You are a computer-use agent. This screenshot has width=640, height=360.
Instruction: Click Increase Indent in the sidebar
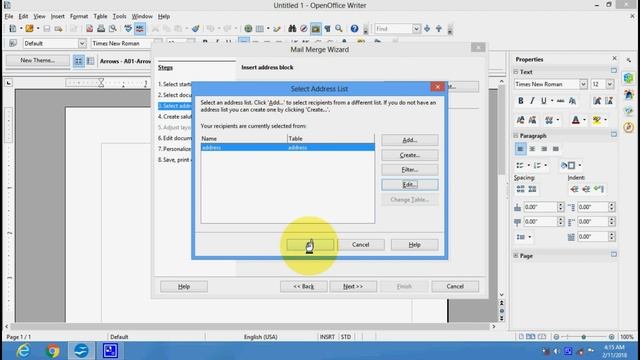(x=574, y=189)
